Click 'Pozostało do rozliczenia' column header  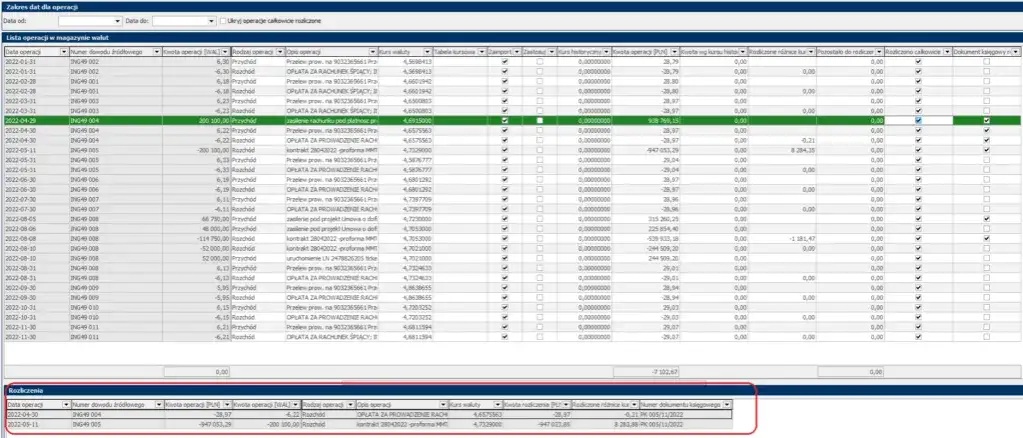[x=848, y=50]
